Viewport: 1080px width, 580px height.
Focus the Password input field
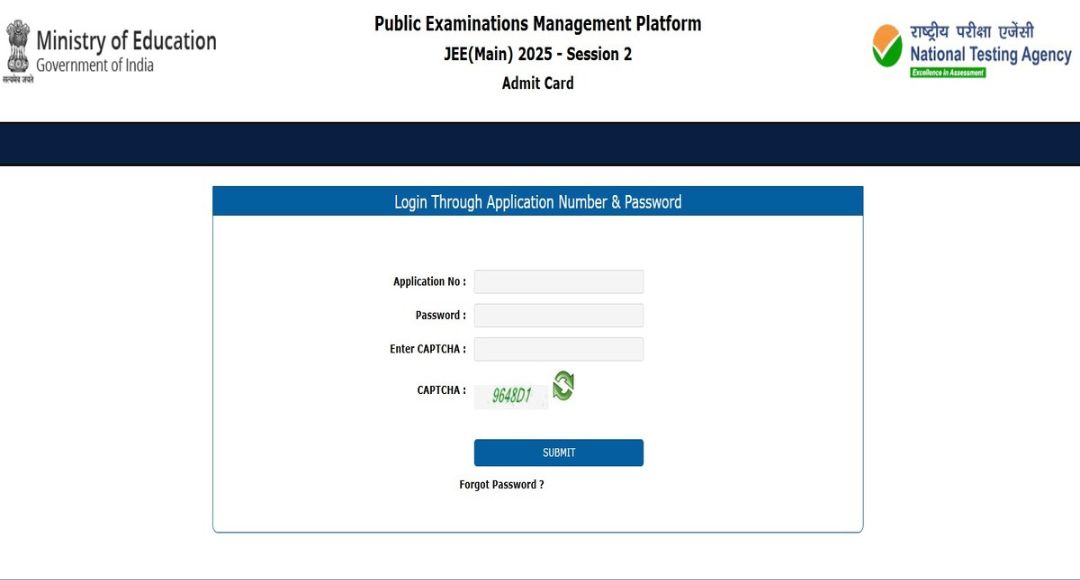[558, 316]
